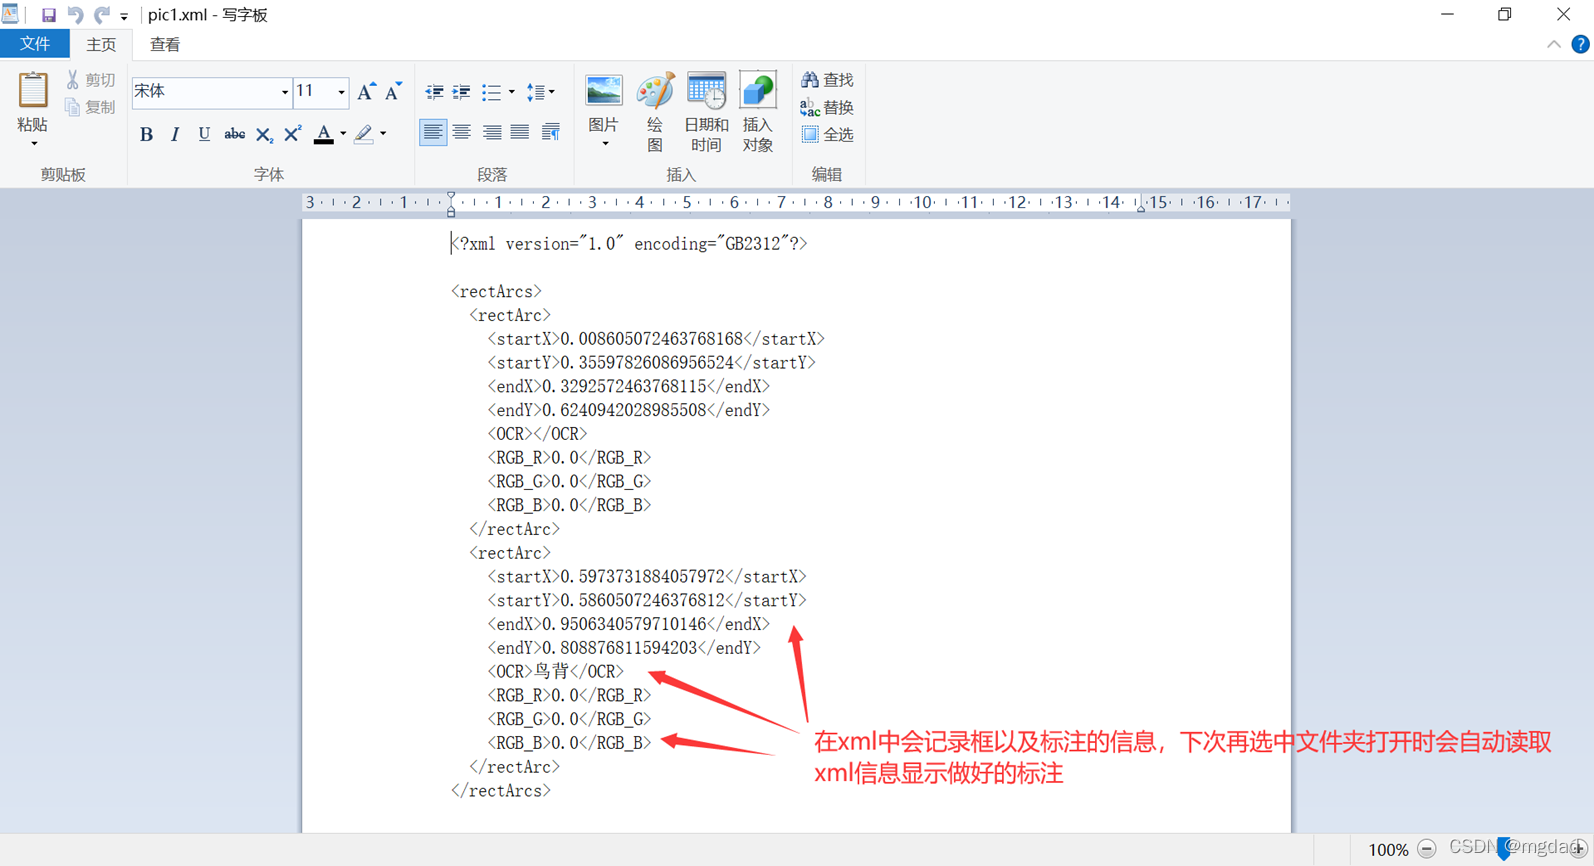Open the line spacing dropdown

540,92
